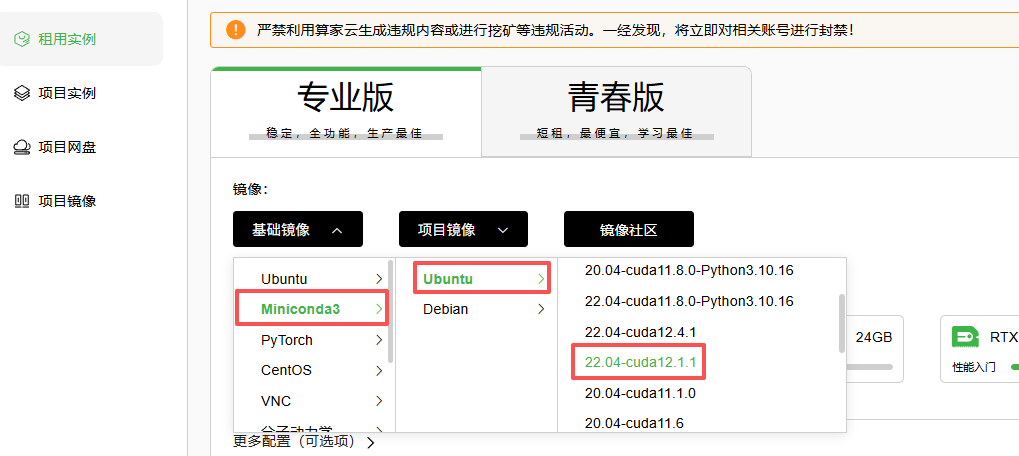Viewport: 1019px width, 456px height.
Task: Click the green RTX GPU card icon
Action: tap(965, 337)
